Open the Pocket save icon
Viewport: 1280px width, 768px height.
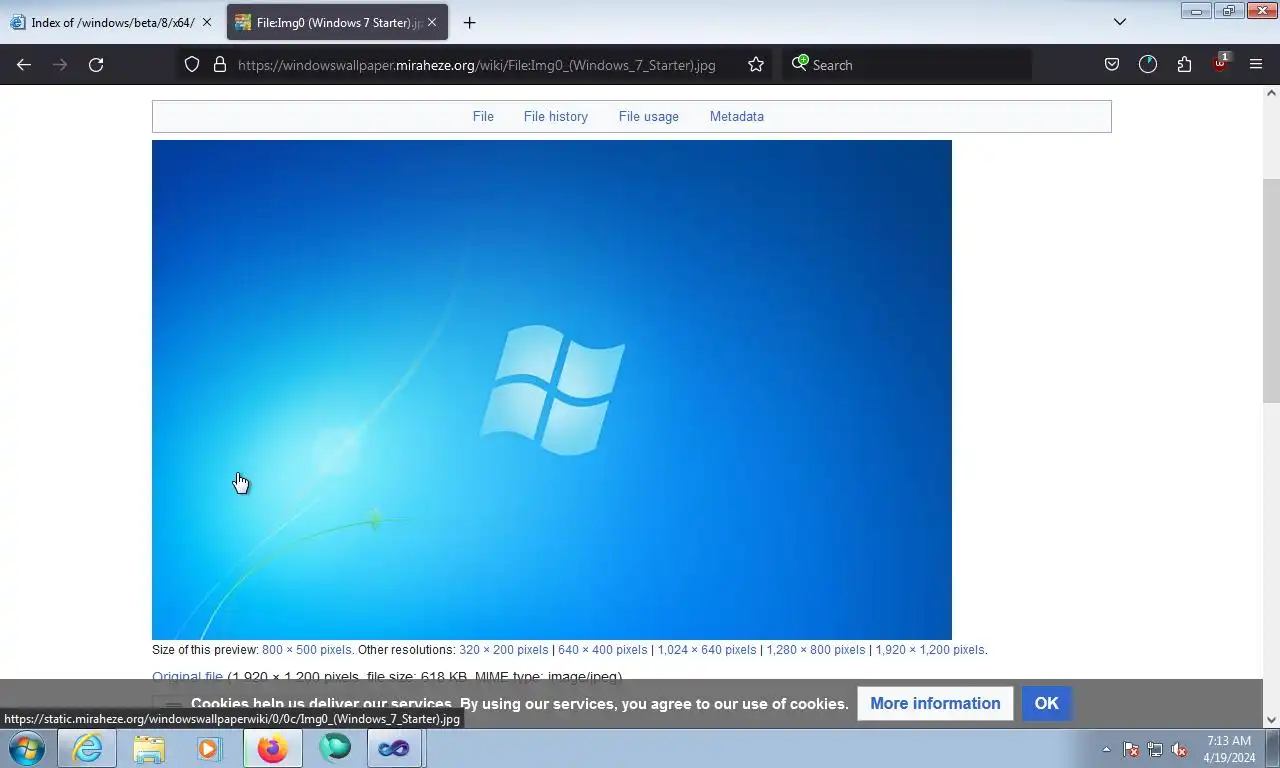[1112, 65]
